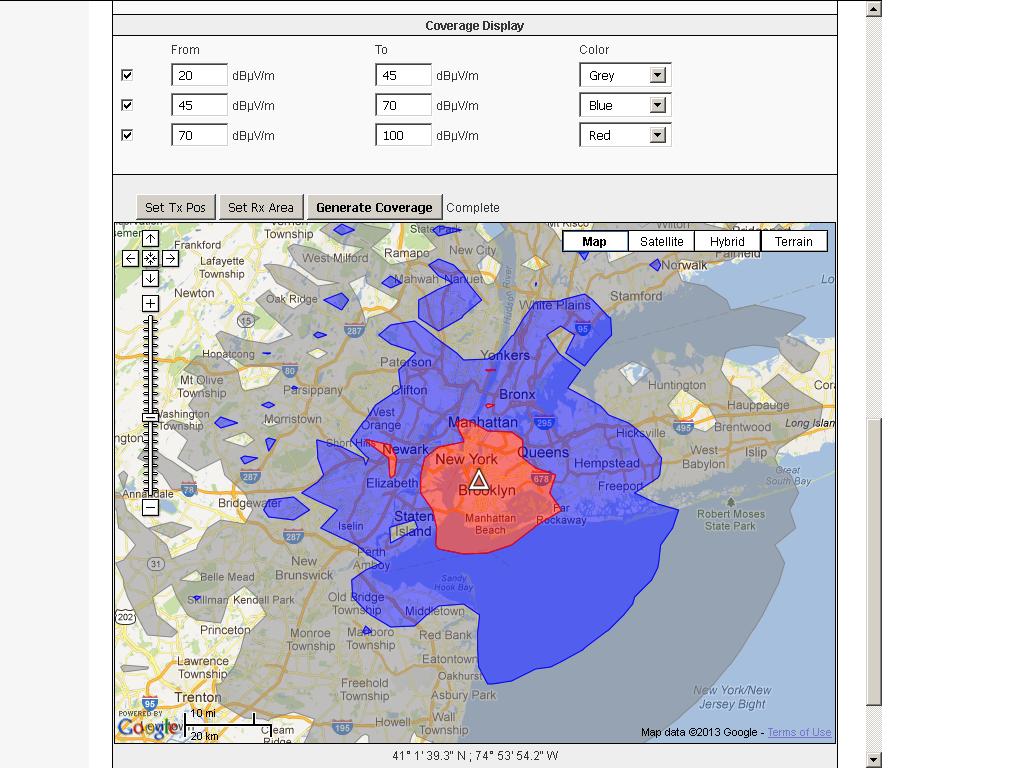Image resolution: width=1024 pixels, height=768 pixels.
Task: Click the Princeton label on the map
Action: [x=225, y=630]
